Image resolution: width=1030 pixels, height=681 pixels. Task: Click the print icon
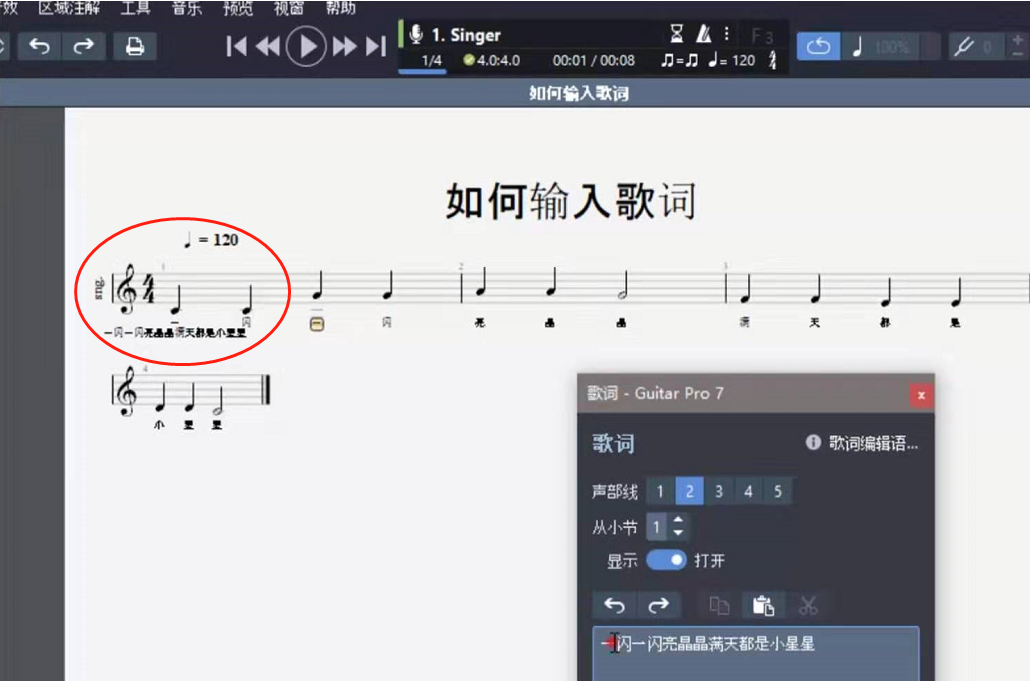135,47
